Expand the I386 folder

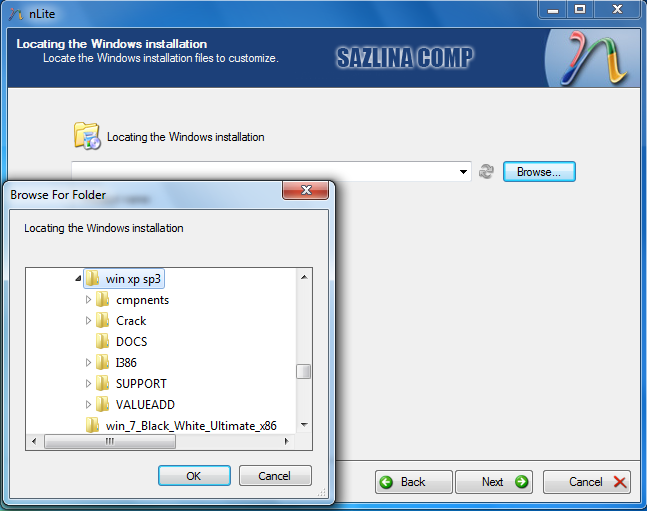click(88, 362)
